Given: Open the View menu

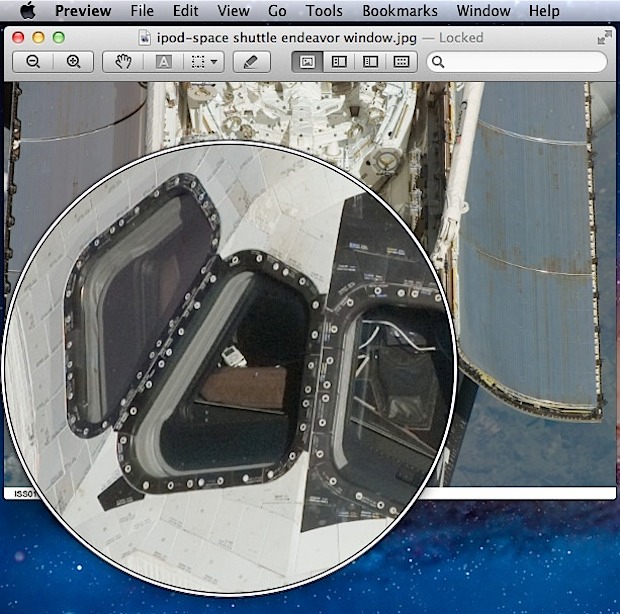Looking at the screenshot, I should click(x=233, y=11).
